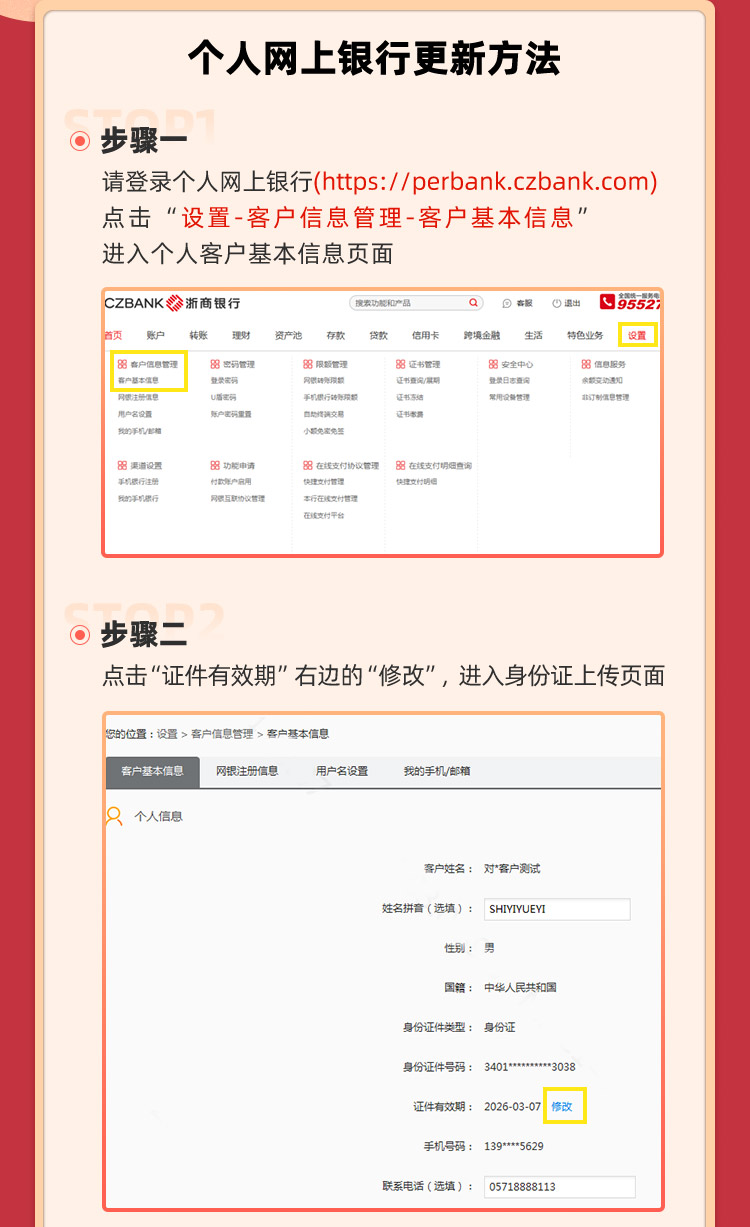Image resolution: width=750 pixels, height=1227 pixels.
Task: Click 修改 next to 证件有效期
Action: click(562, 1106)
